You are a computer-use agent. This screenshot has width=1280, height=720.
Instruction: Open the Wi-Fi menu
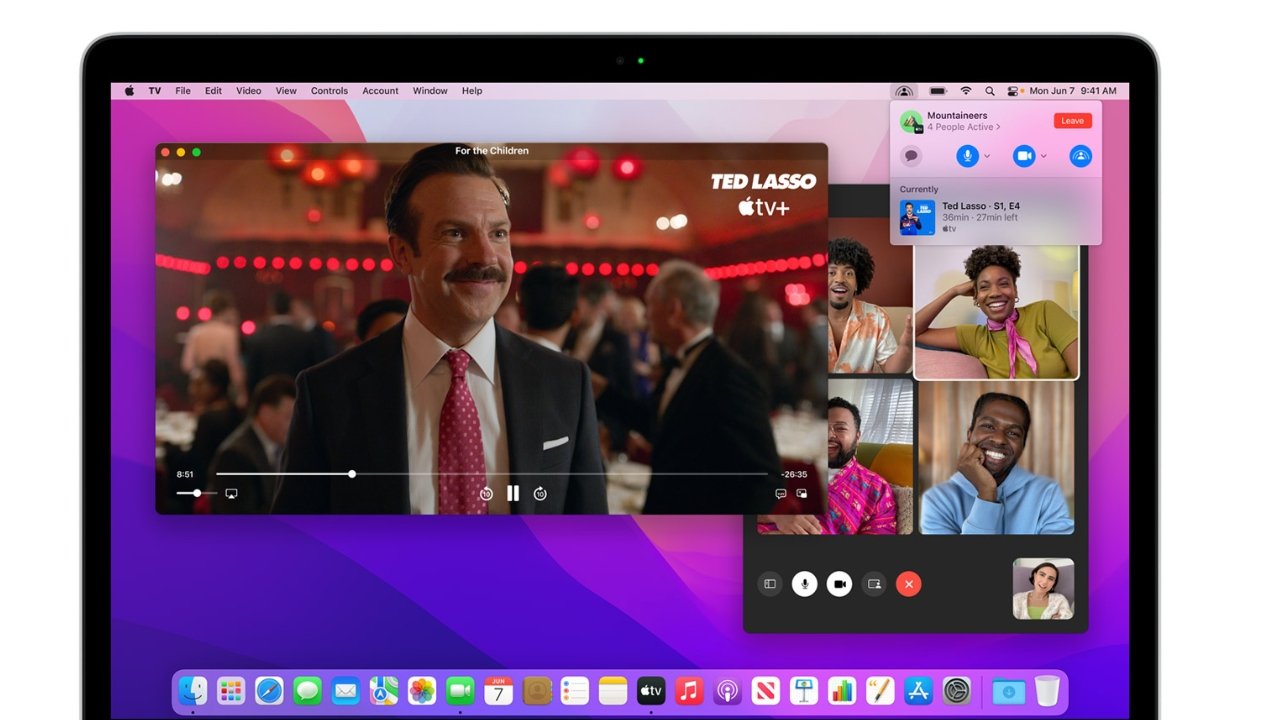coord(966,91)
